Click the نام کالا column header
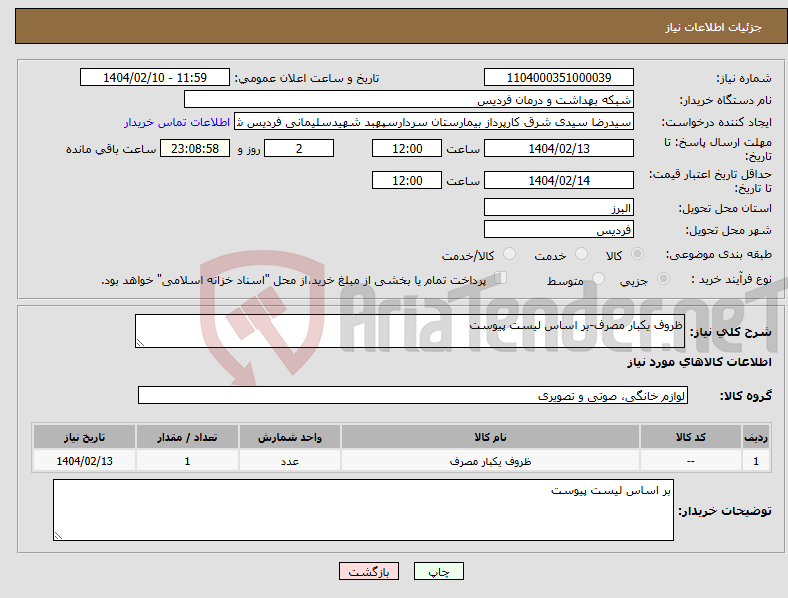The width and height of the screenshot is (788, 598). tap(490, 437)
